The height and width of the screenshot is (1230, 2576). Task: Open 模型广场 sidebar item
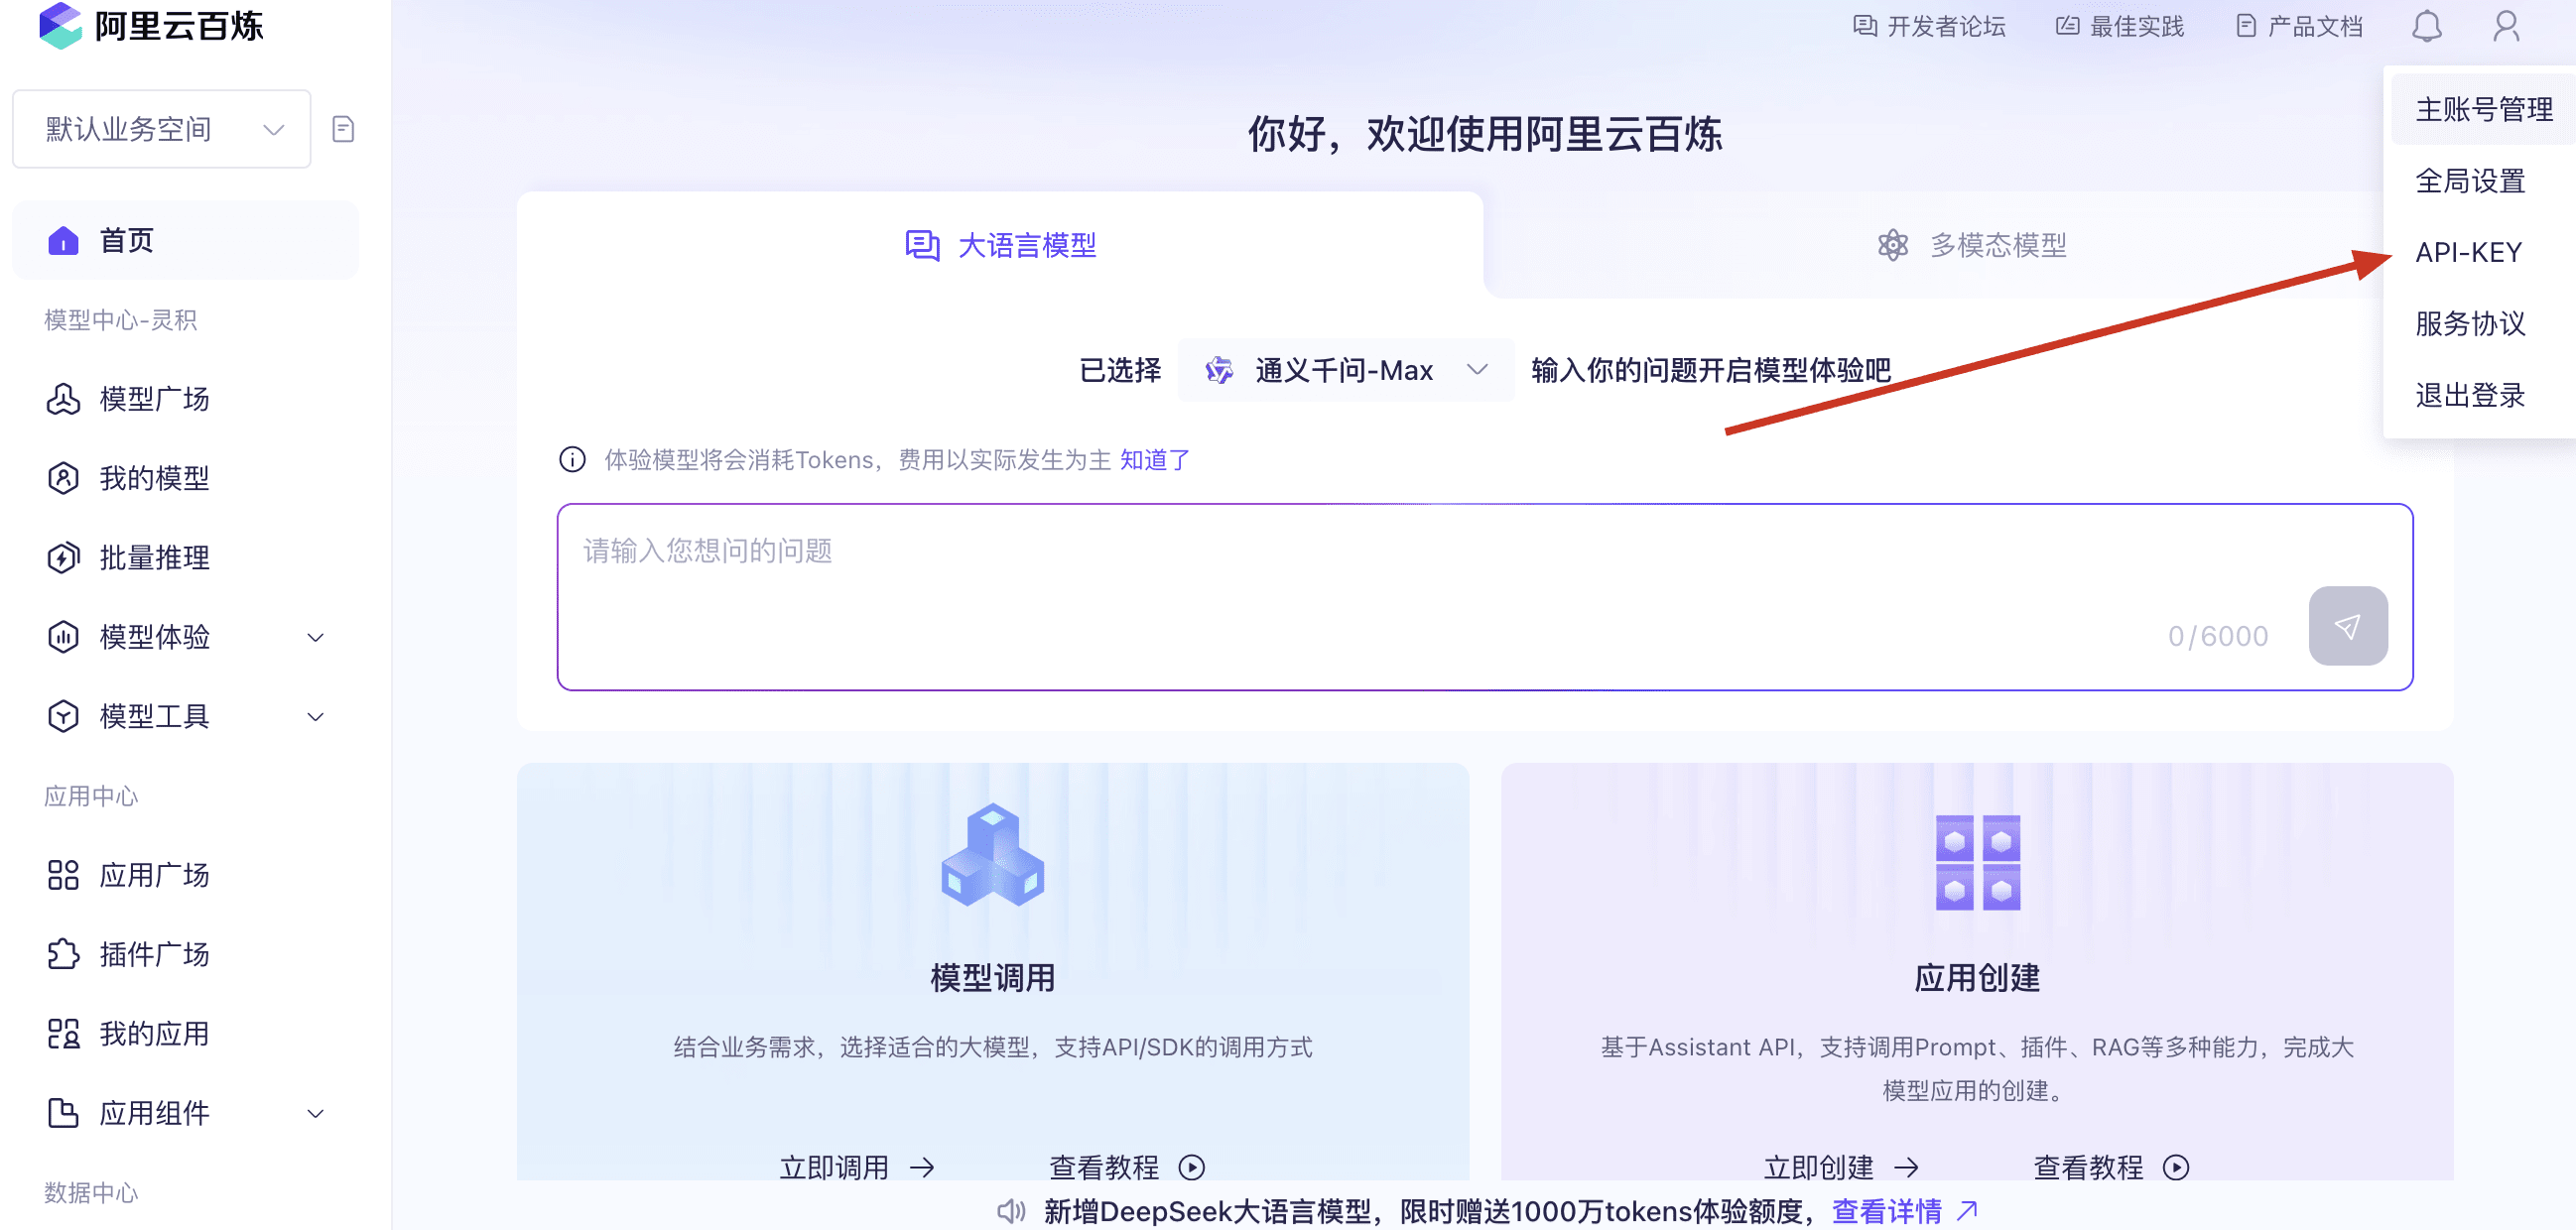[x=186, y=399]
